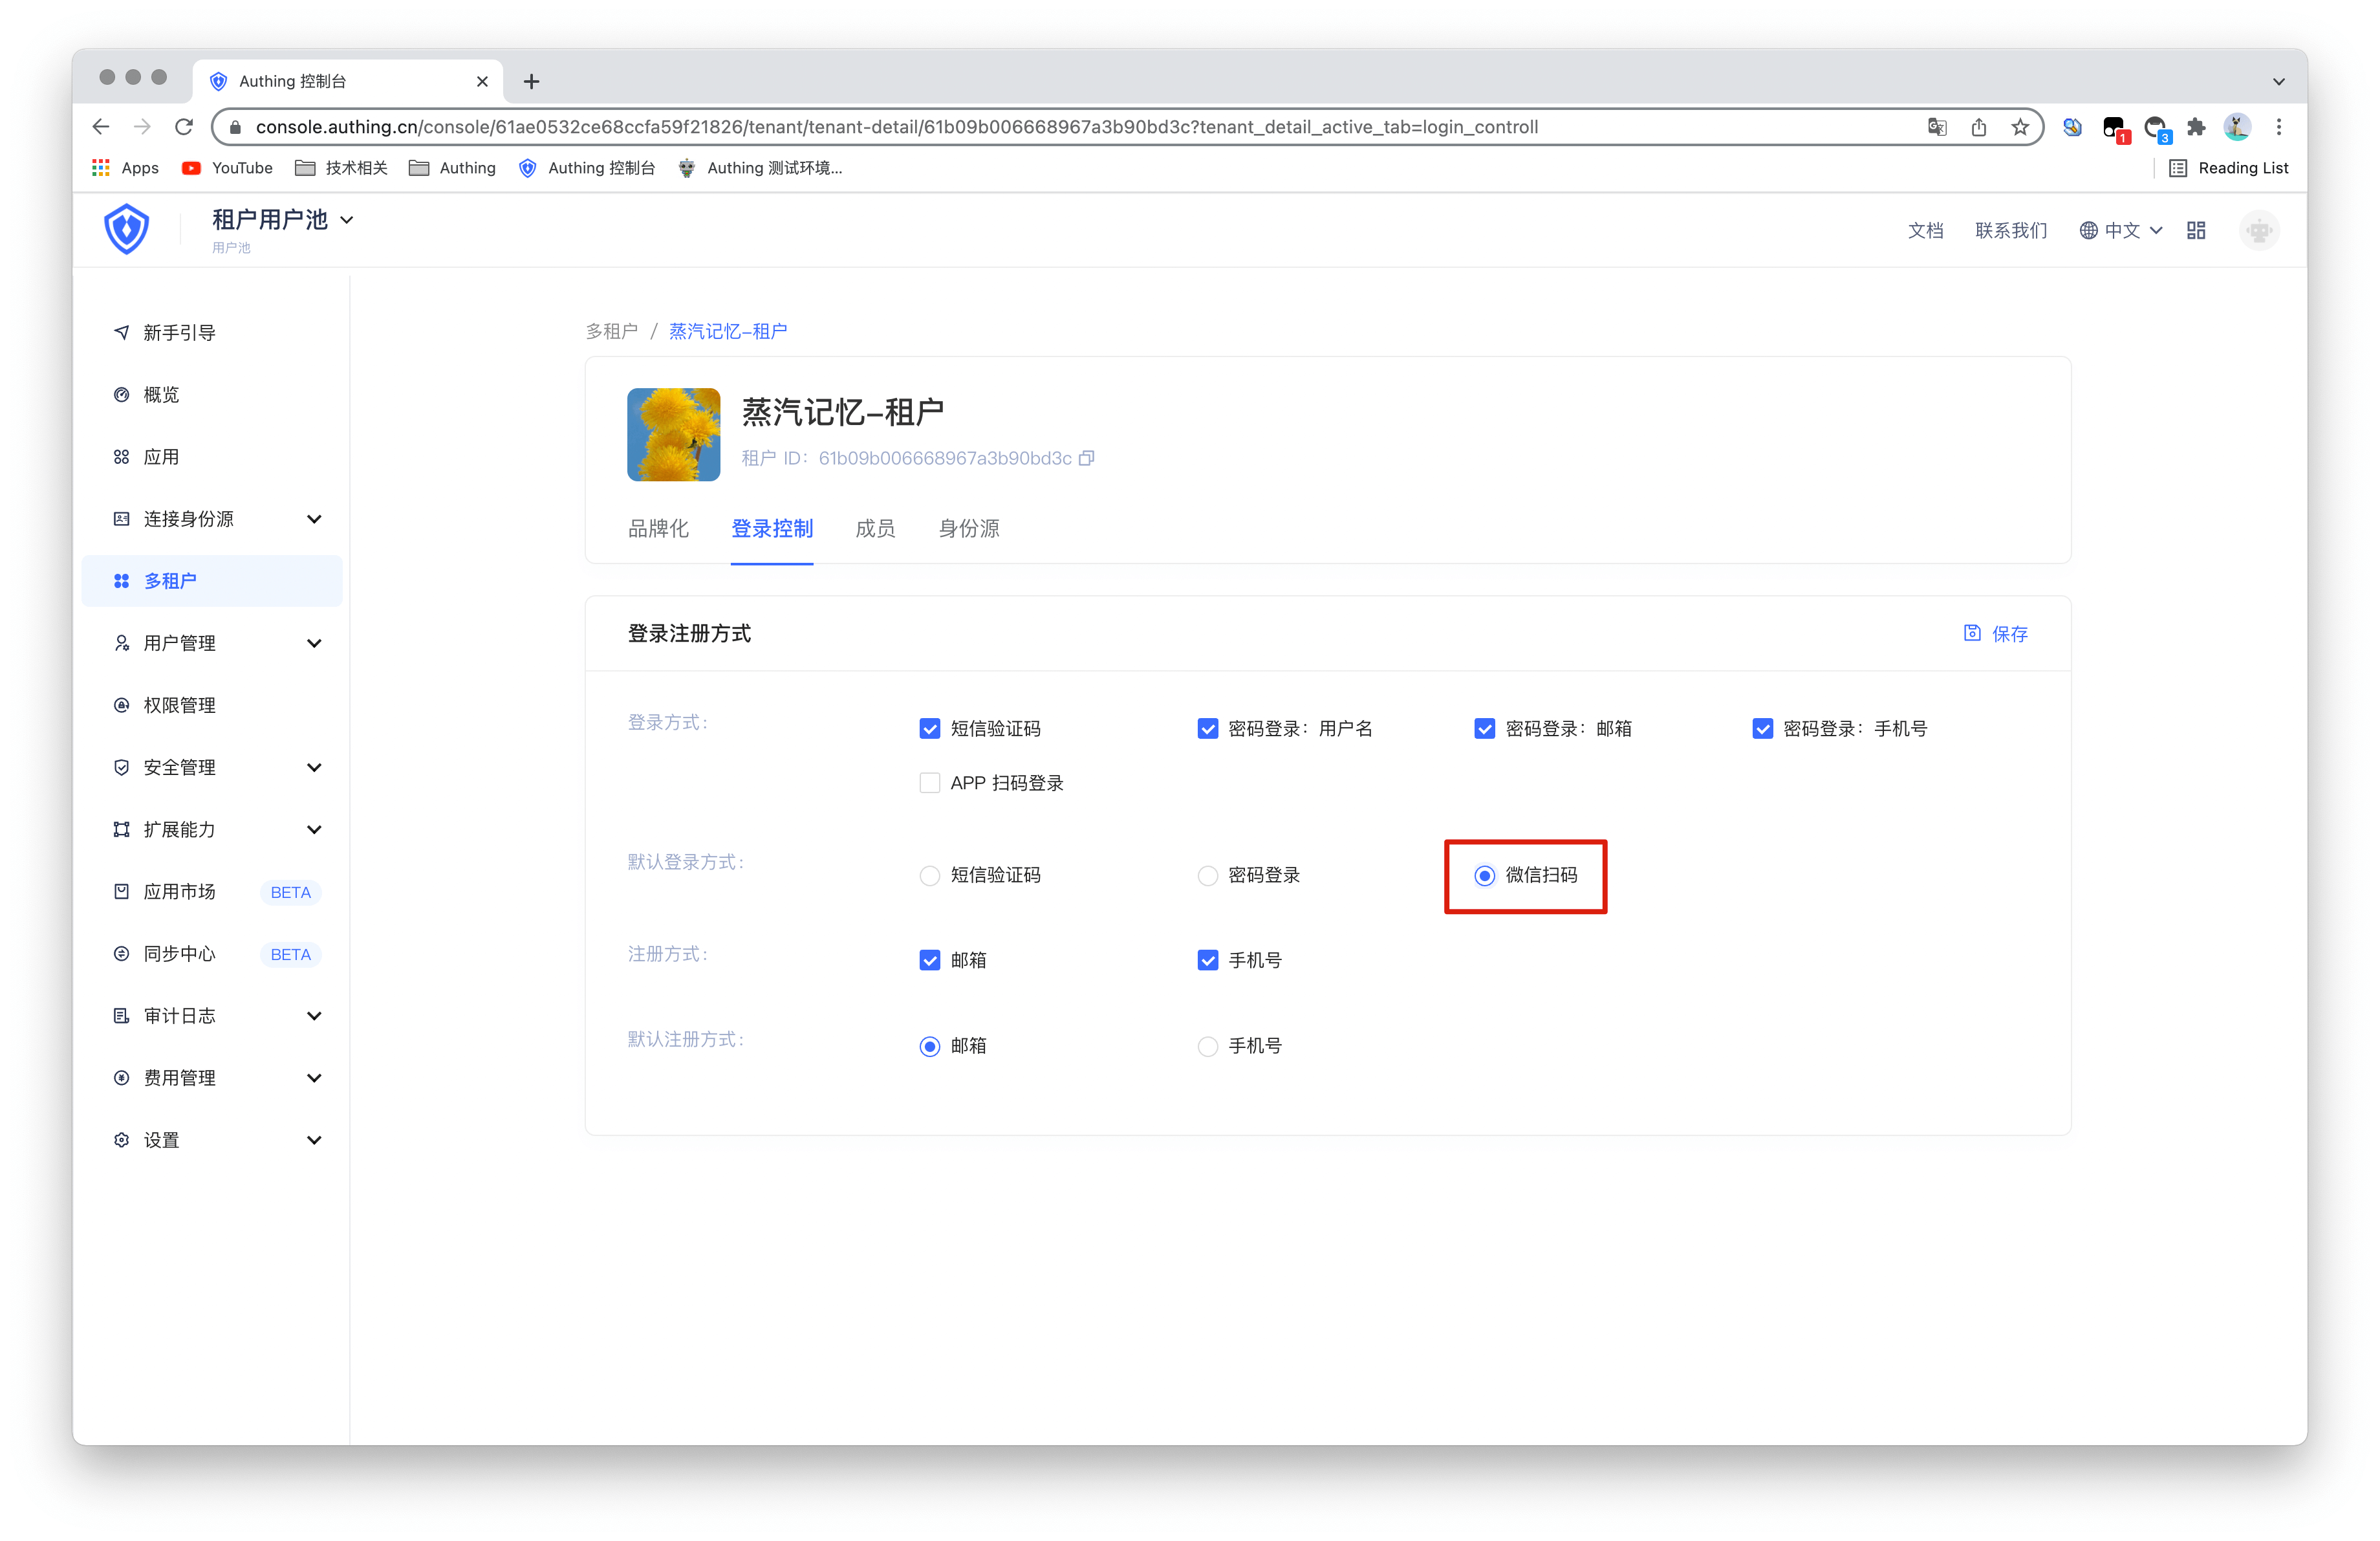This screenshot has width=2380, height=1541.
Task: Click the share icon in address bar
Action: (x=1978, y=127)
